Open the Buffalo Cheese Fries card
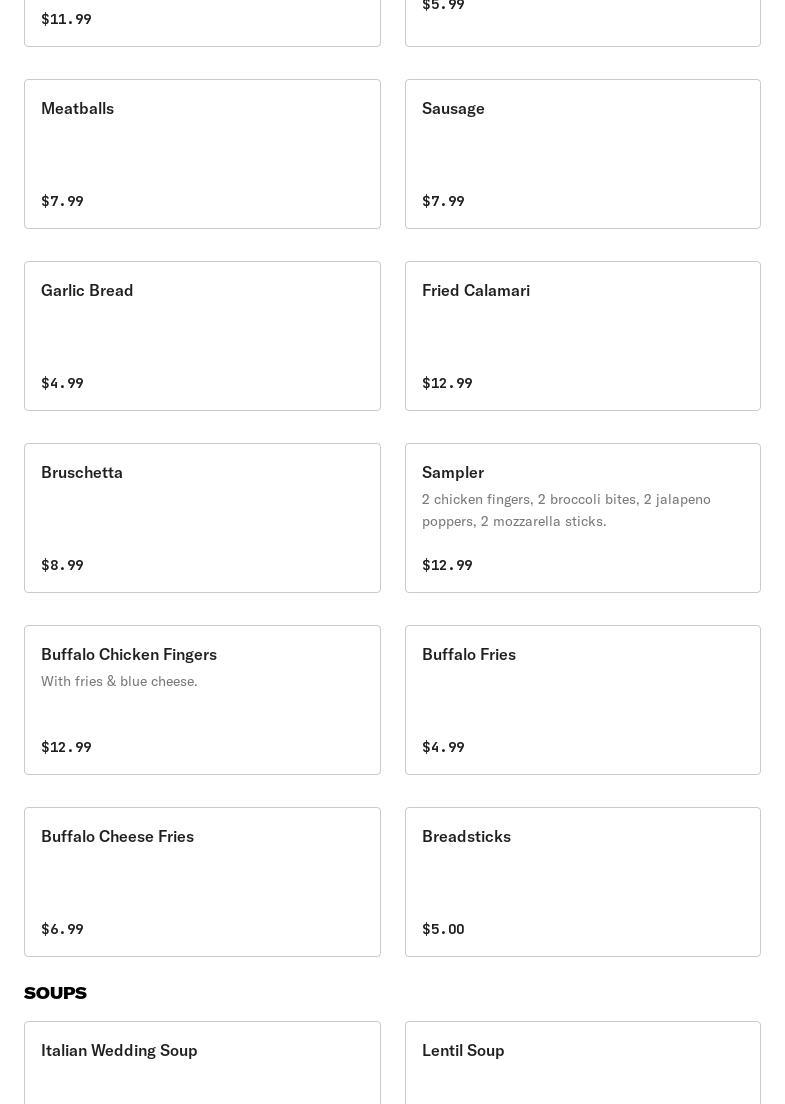This screenshot has height=1104, width=785. pyautogui.click(x=202, y=882)
